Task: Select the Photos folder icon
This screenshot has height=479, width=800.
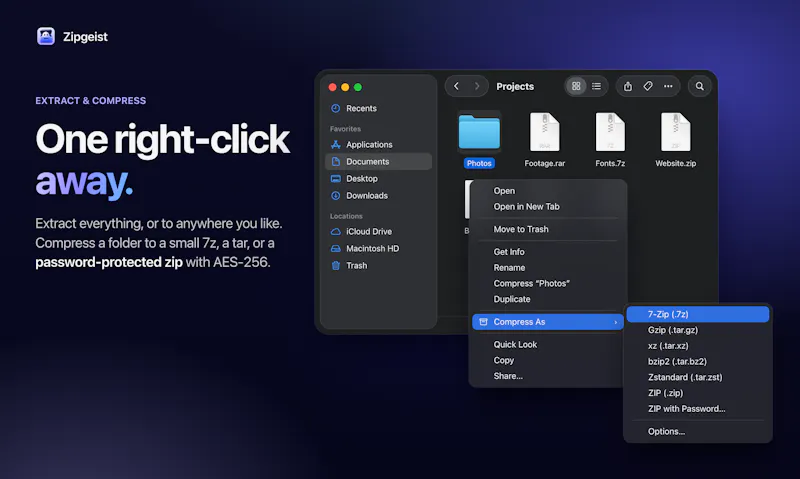Action: tap(479, 132)
